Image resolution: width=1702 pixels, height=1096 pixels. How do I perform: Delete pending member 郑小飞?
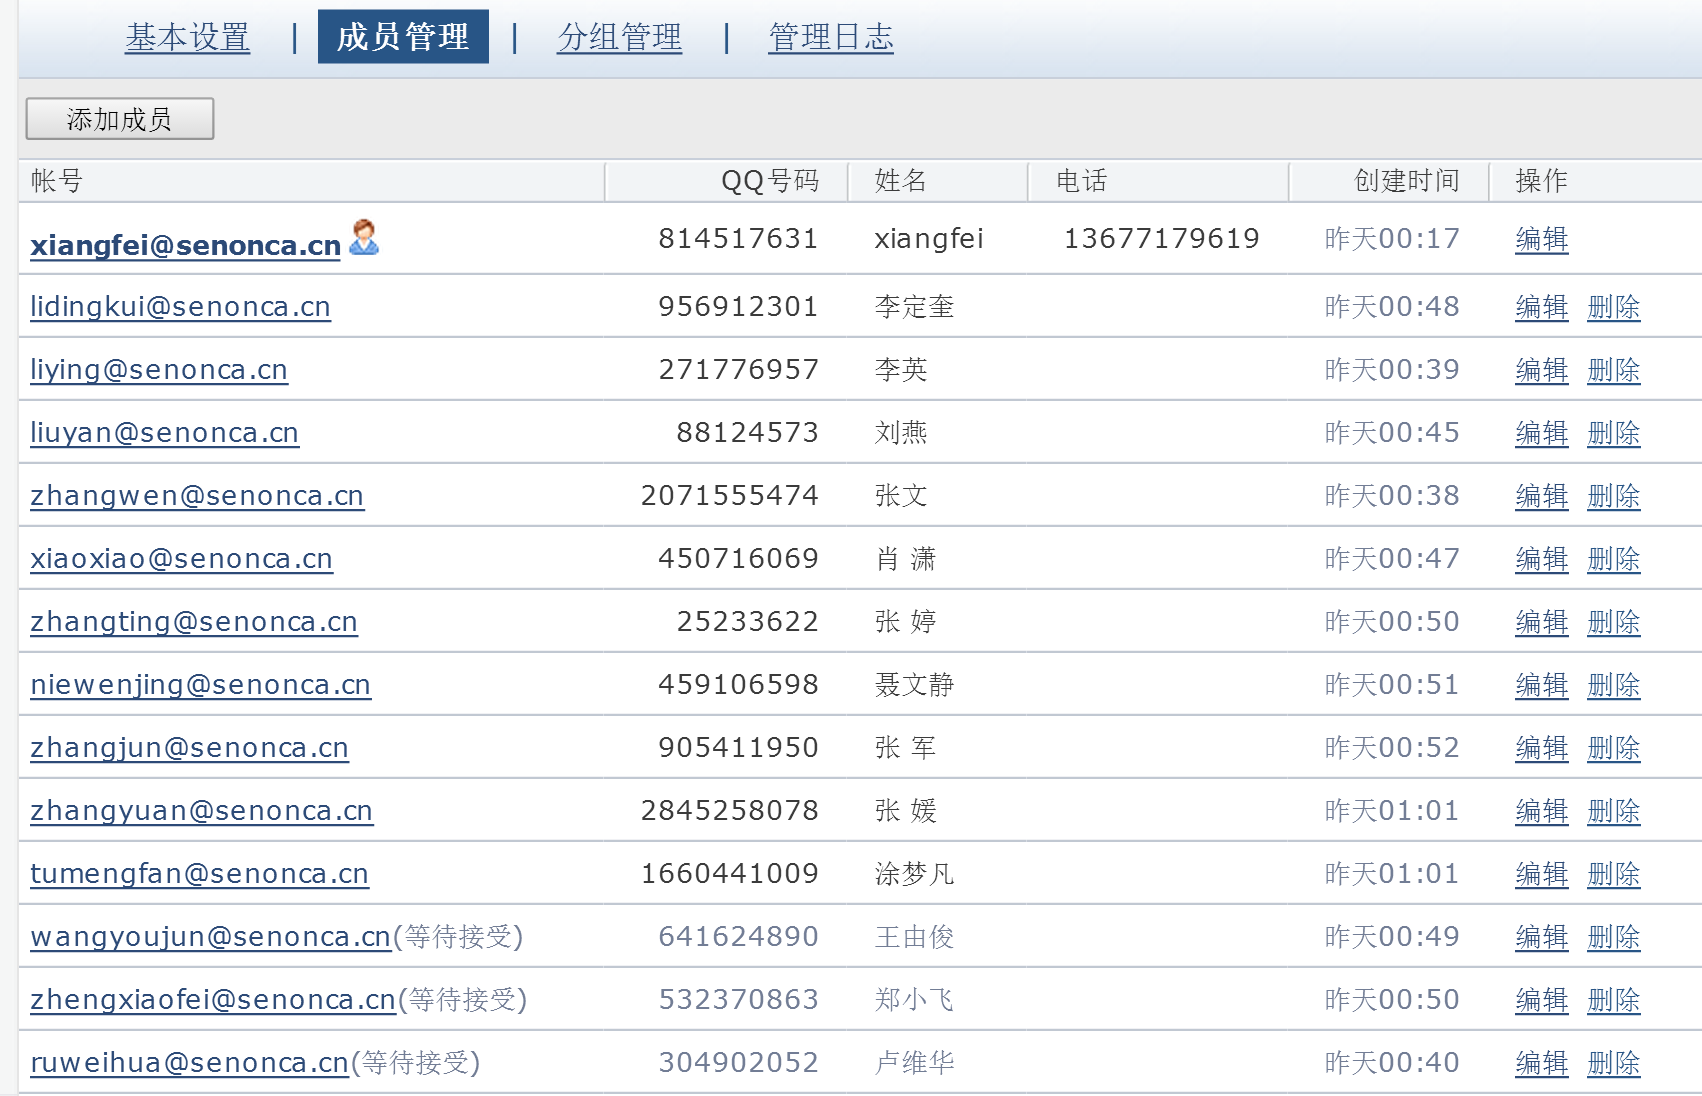1614,1000
